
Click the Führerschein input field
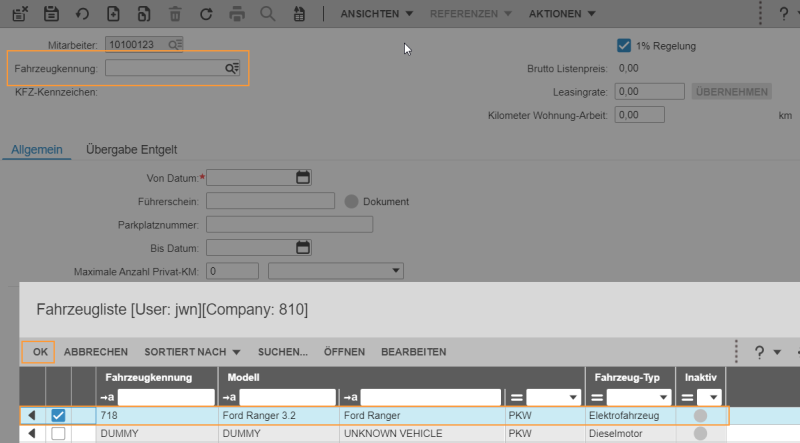(x=270, y=201)
